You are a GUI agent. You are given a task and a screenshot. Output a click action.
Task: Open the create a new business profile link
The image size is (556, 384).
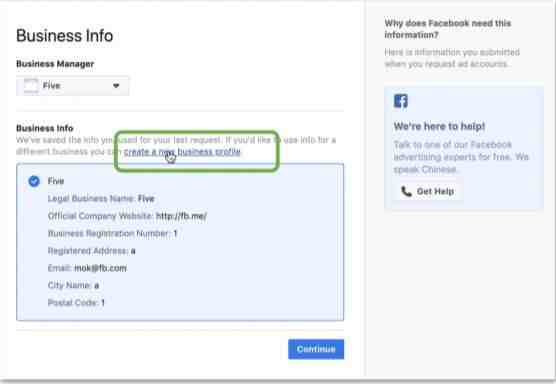182,152
